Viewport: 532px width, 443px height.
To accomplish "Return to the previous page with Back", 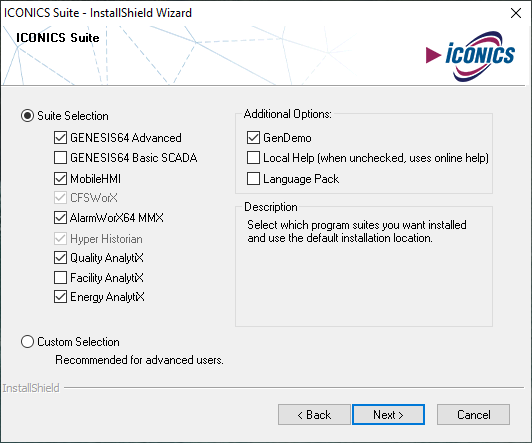I will 314,415.
